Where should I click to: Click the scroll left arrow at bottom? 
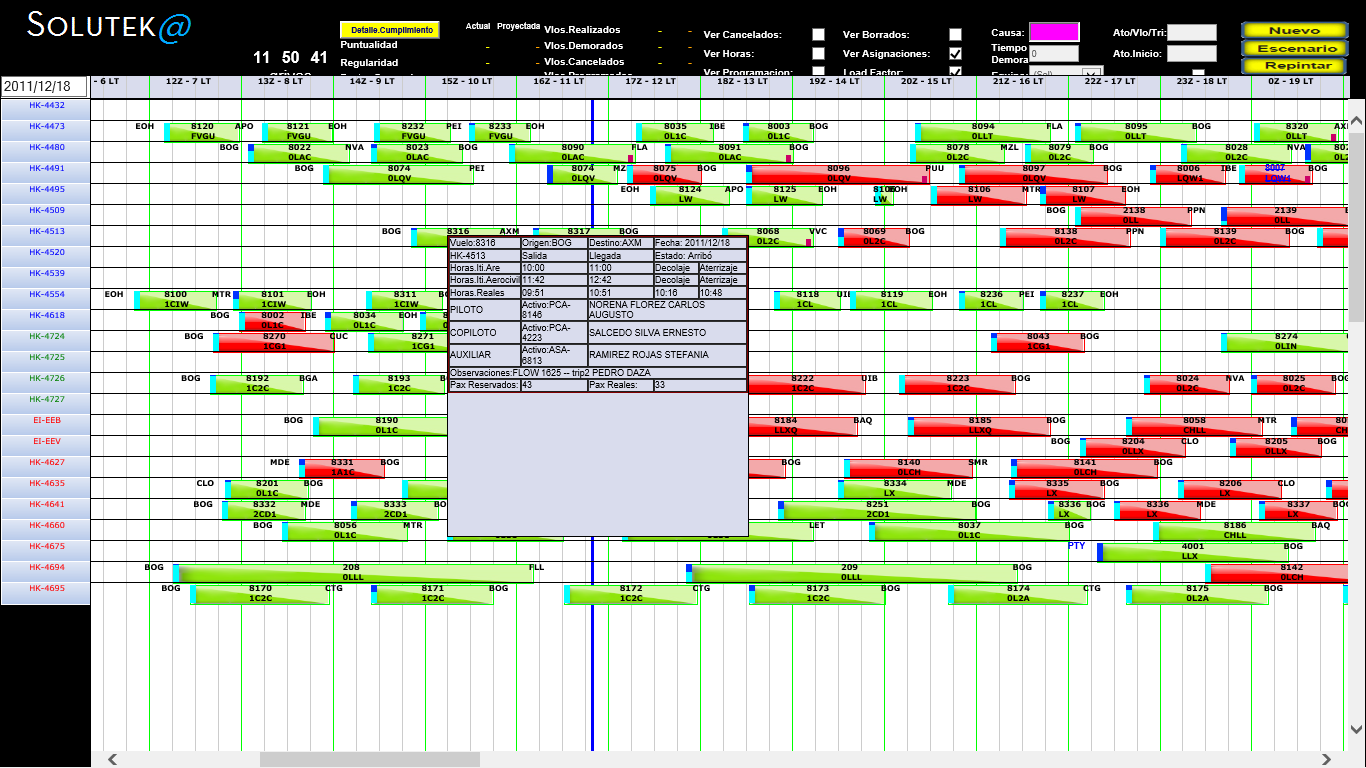[113, 759]
